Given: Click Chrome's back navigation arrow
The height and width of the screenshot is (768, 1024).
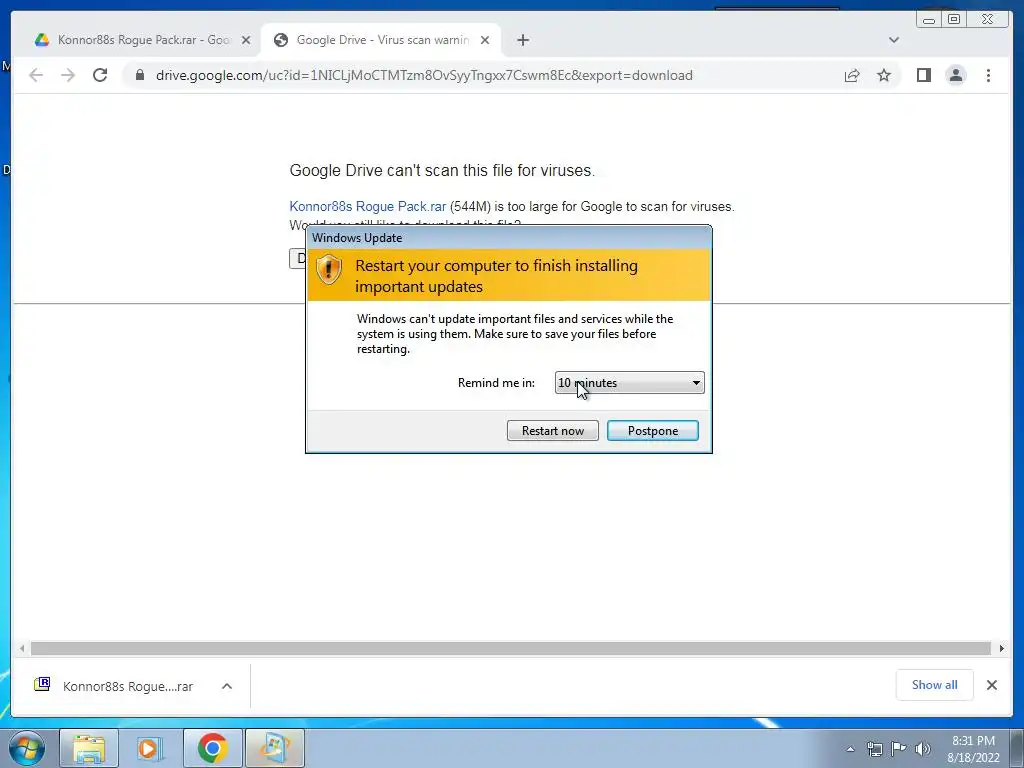Looking at the screenshot, I should (36, 75).
